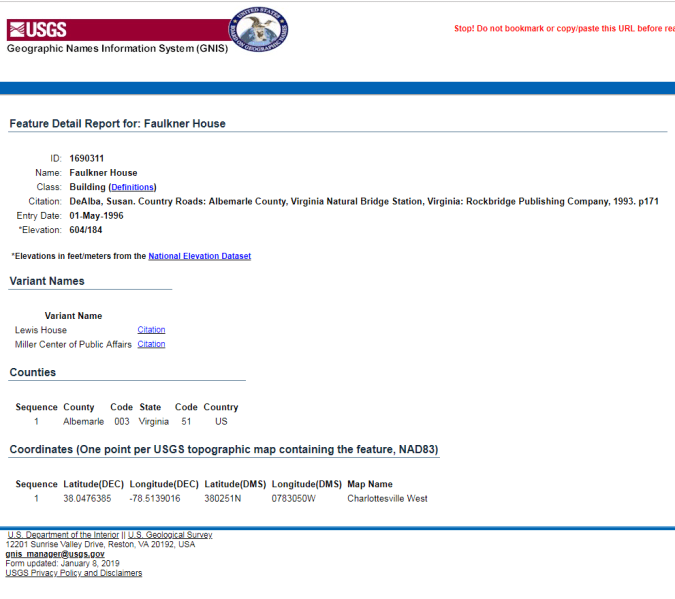
Task: View the Citation for Lewis House
Action: pos(151,330)
